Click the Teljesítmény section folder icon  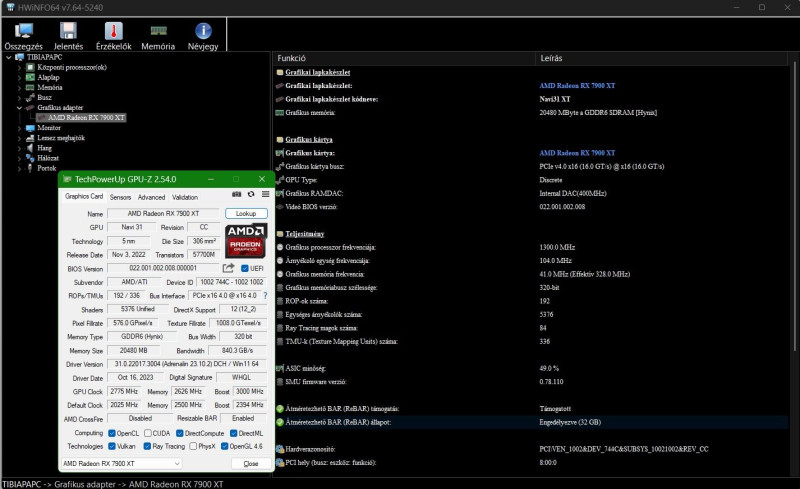tap(280, 234)
